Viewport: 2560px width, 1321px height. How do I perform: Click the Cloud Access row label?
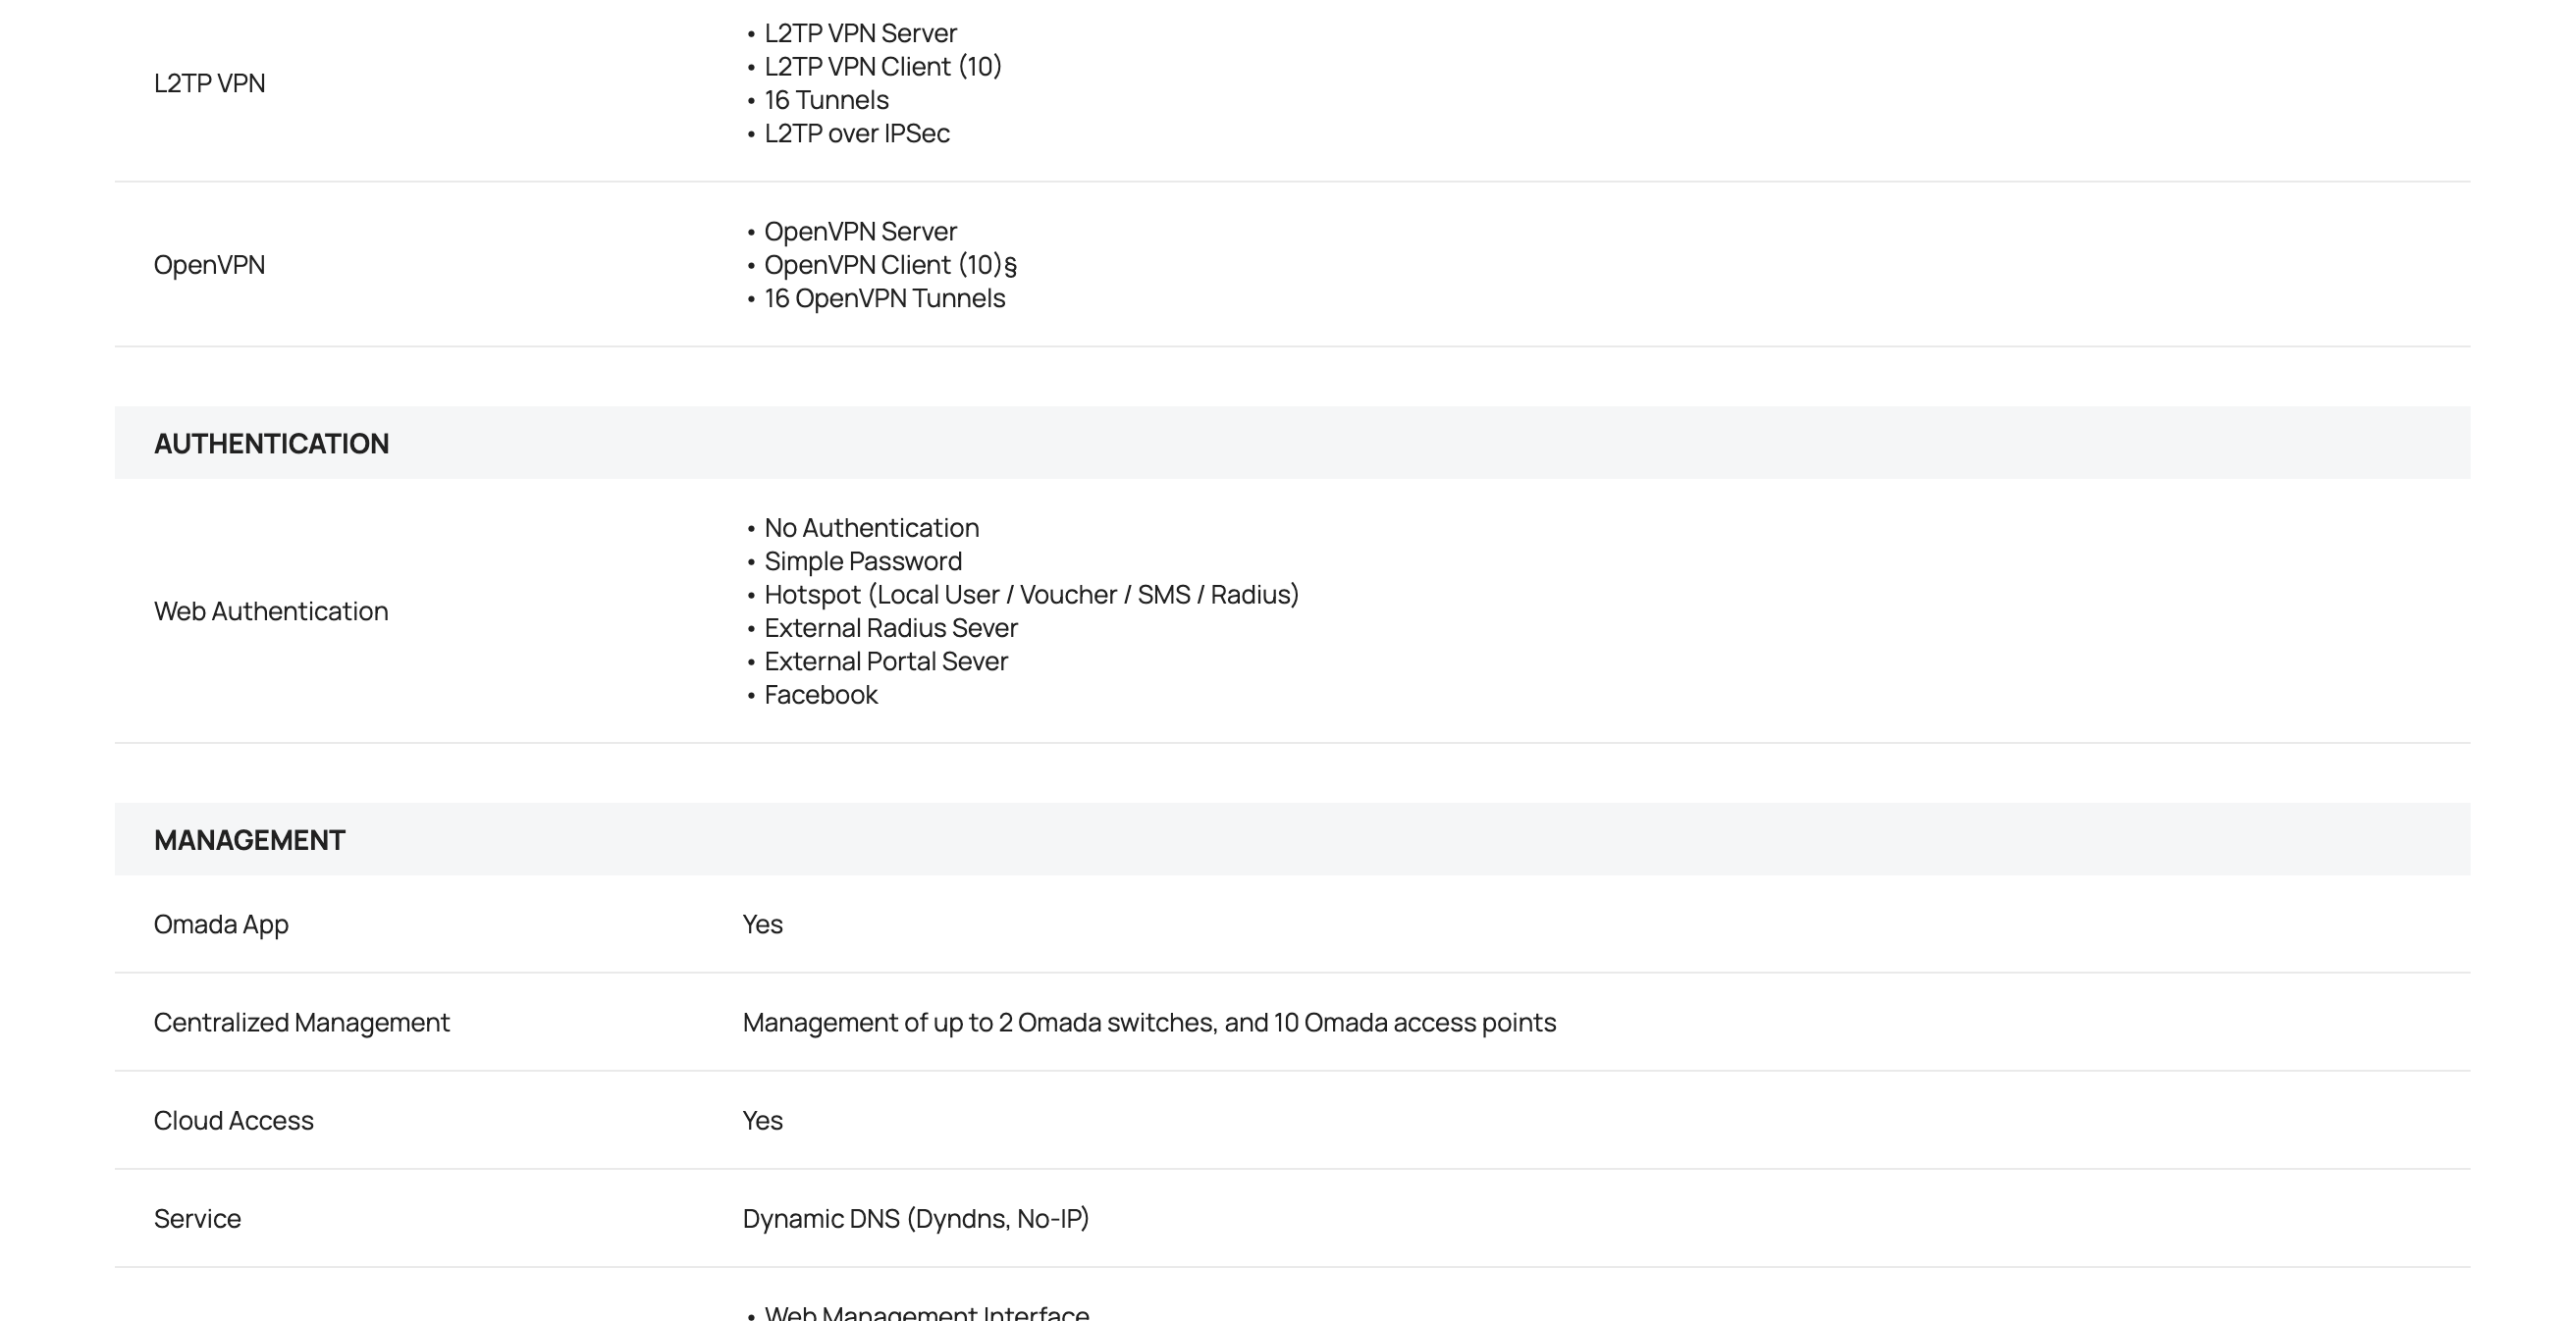coord(233,1120)
